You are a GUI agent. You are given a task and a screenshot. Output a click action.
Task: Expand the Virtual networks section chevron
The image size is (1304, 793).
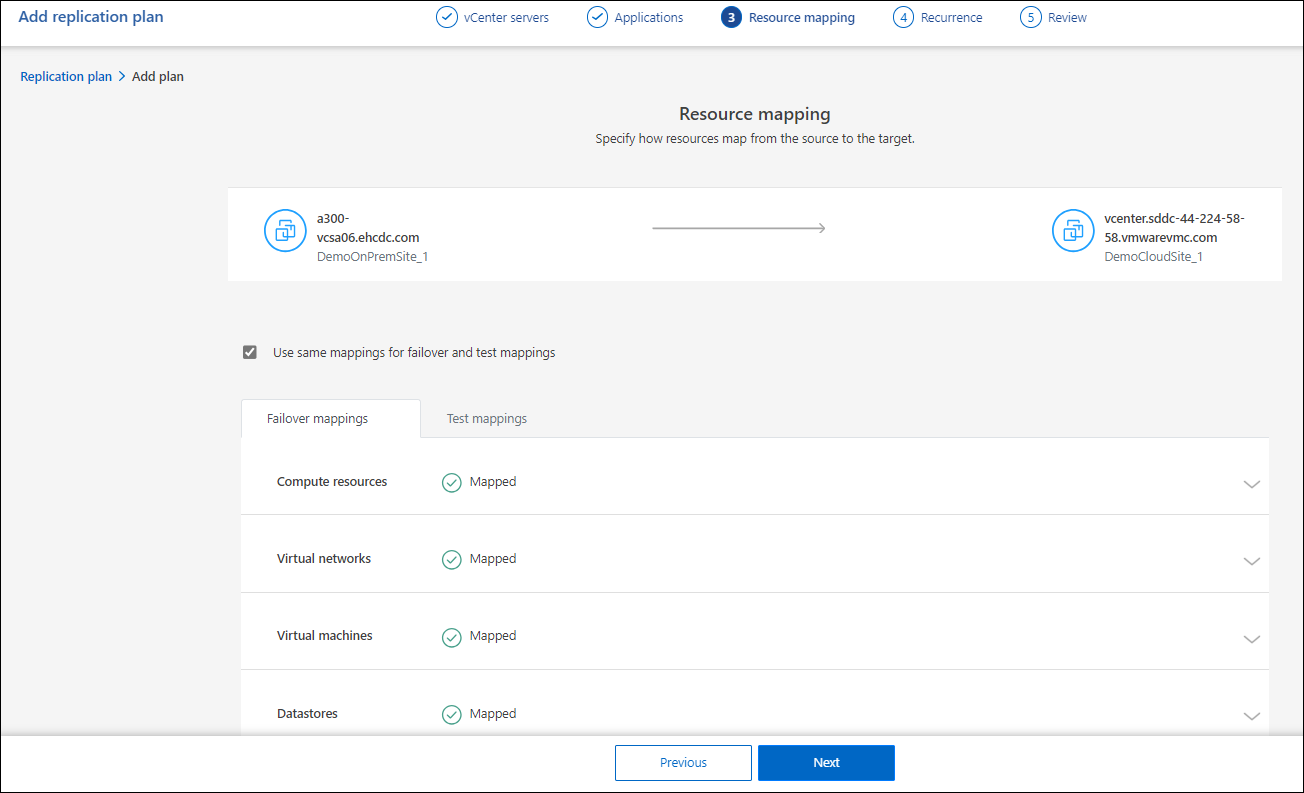pos(1251,561)
